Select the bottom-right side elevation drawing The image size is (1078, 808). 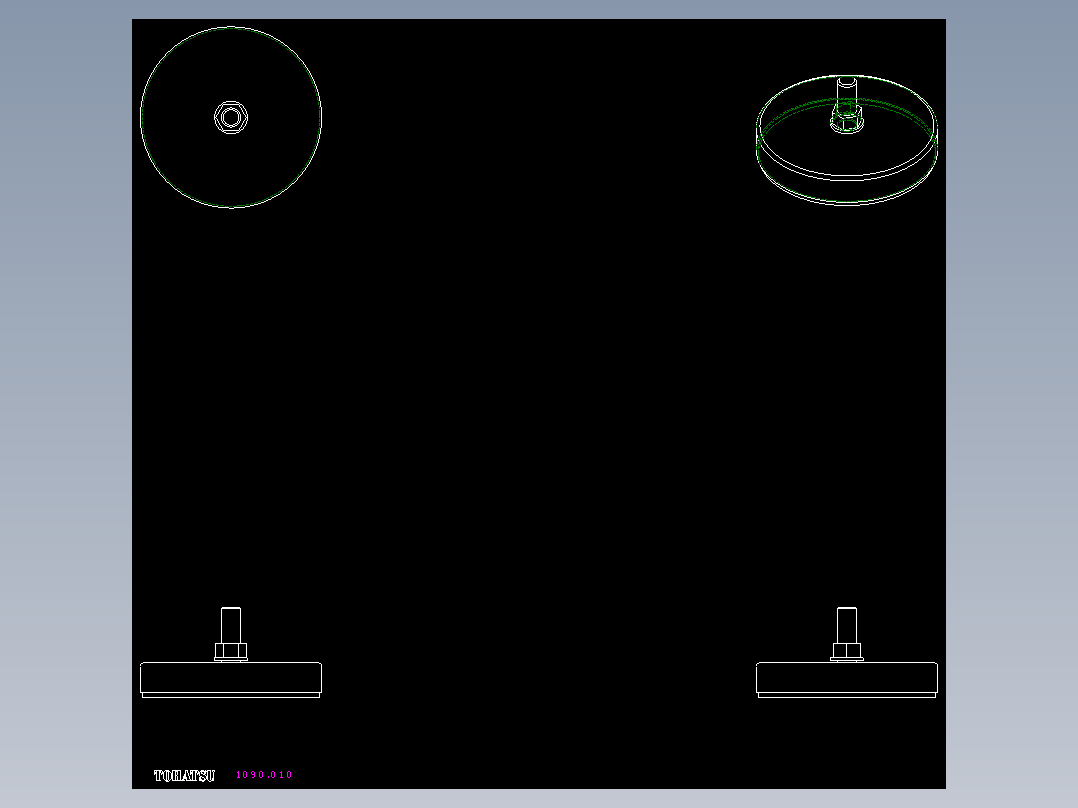847,652
